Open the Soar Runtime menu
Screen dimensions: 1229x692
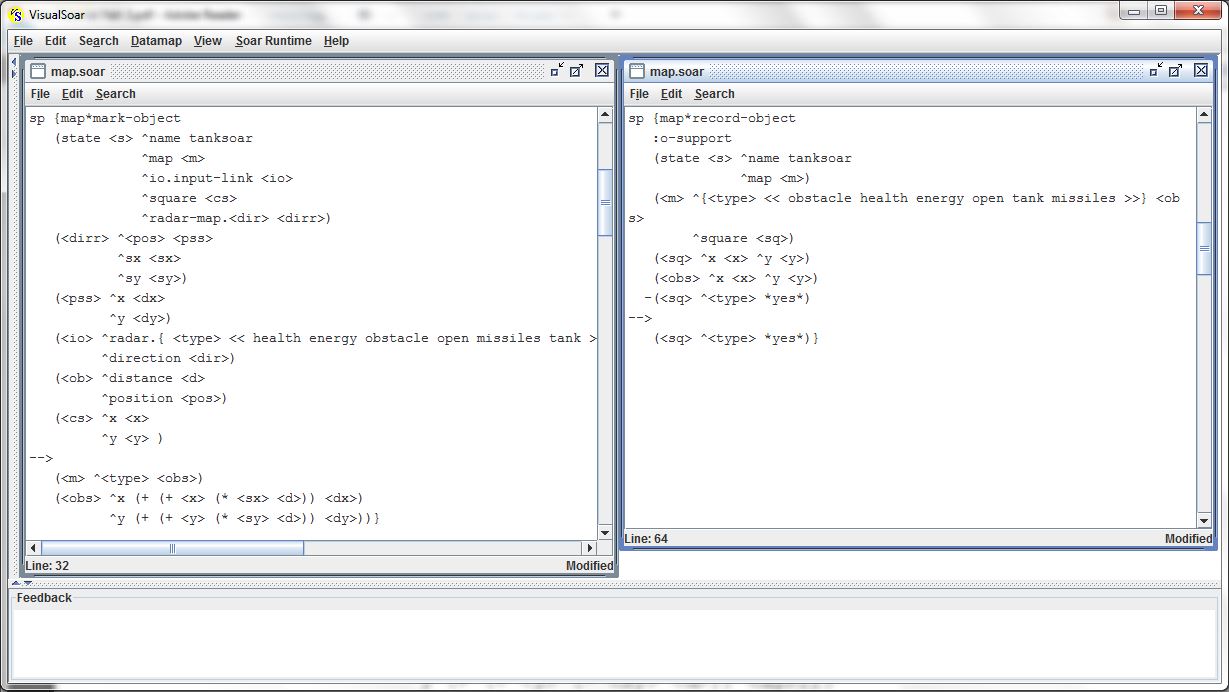pos(273,41)
